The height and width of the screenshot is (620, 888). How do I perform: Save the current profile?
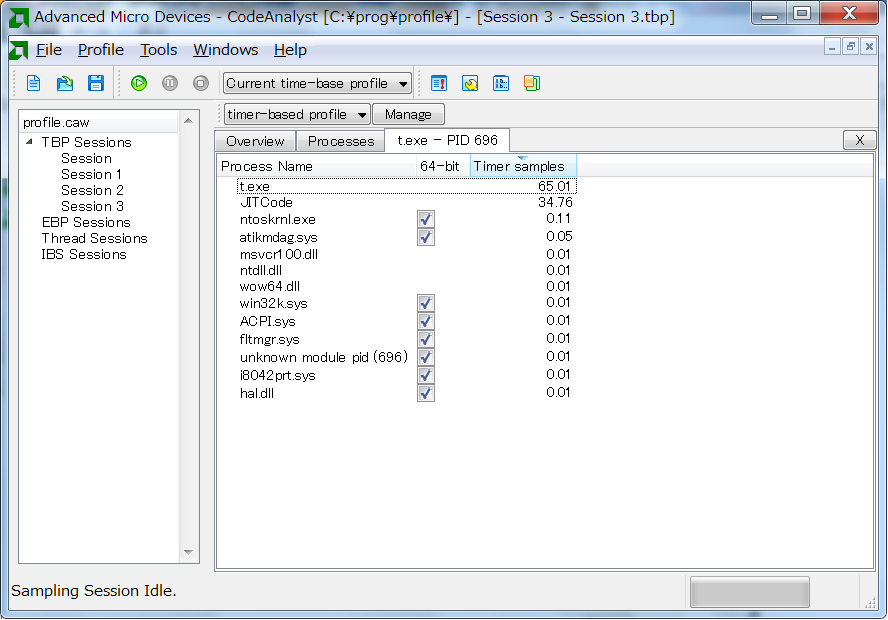click(x=95, y=83)
